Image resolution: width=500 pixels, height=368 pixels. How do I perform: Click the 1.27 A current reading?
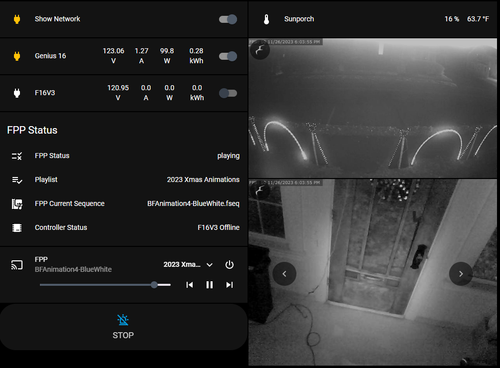(x=142, y=56)
